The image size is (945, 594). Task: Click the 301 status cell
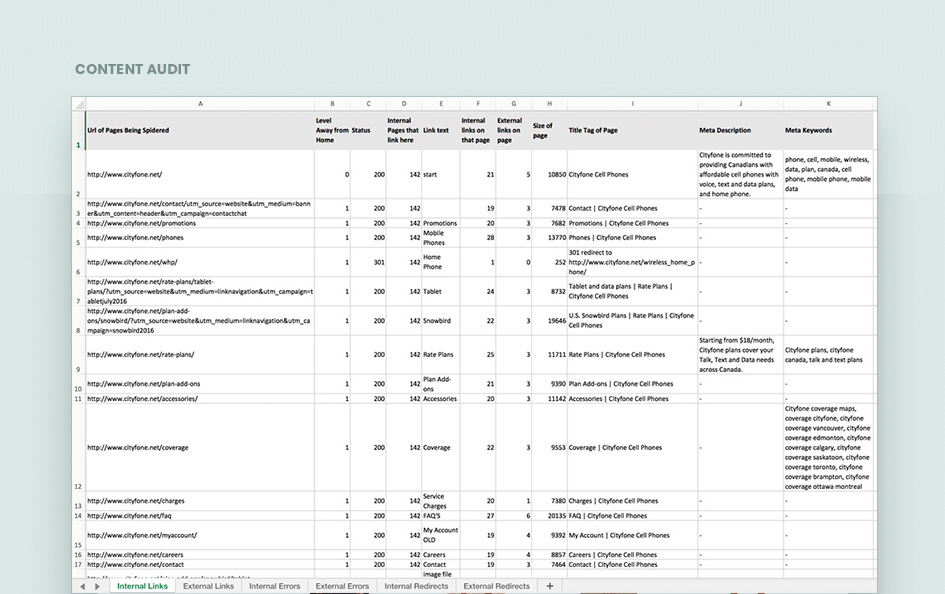(x=368, y=262)
